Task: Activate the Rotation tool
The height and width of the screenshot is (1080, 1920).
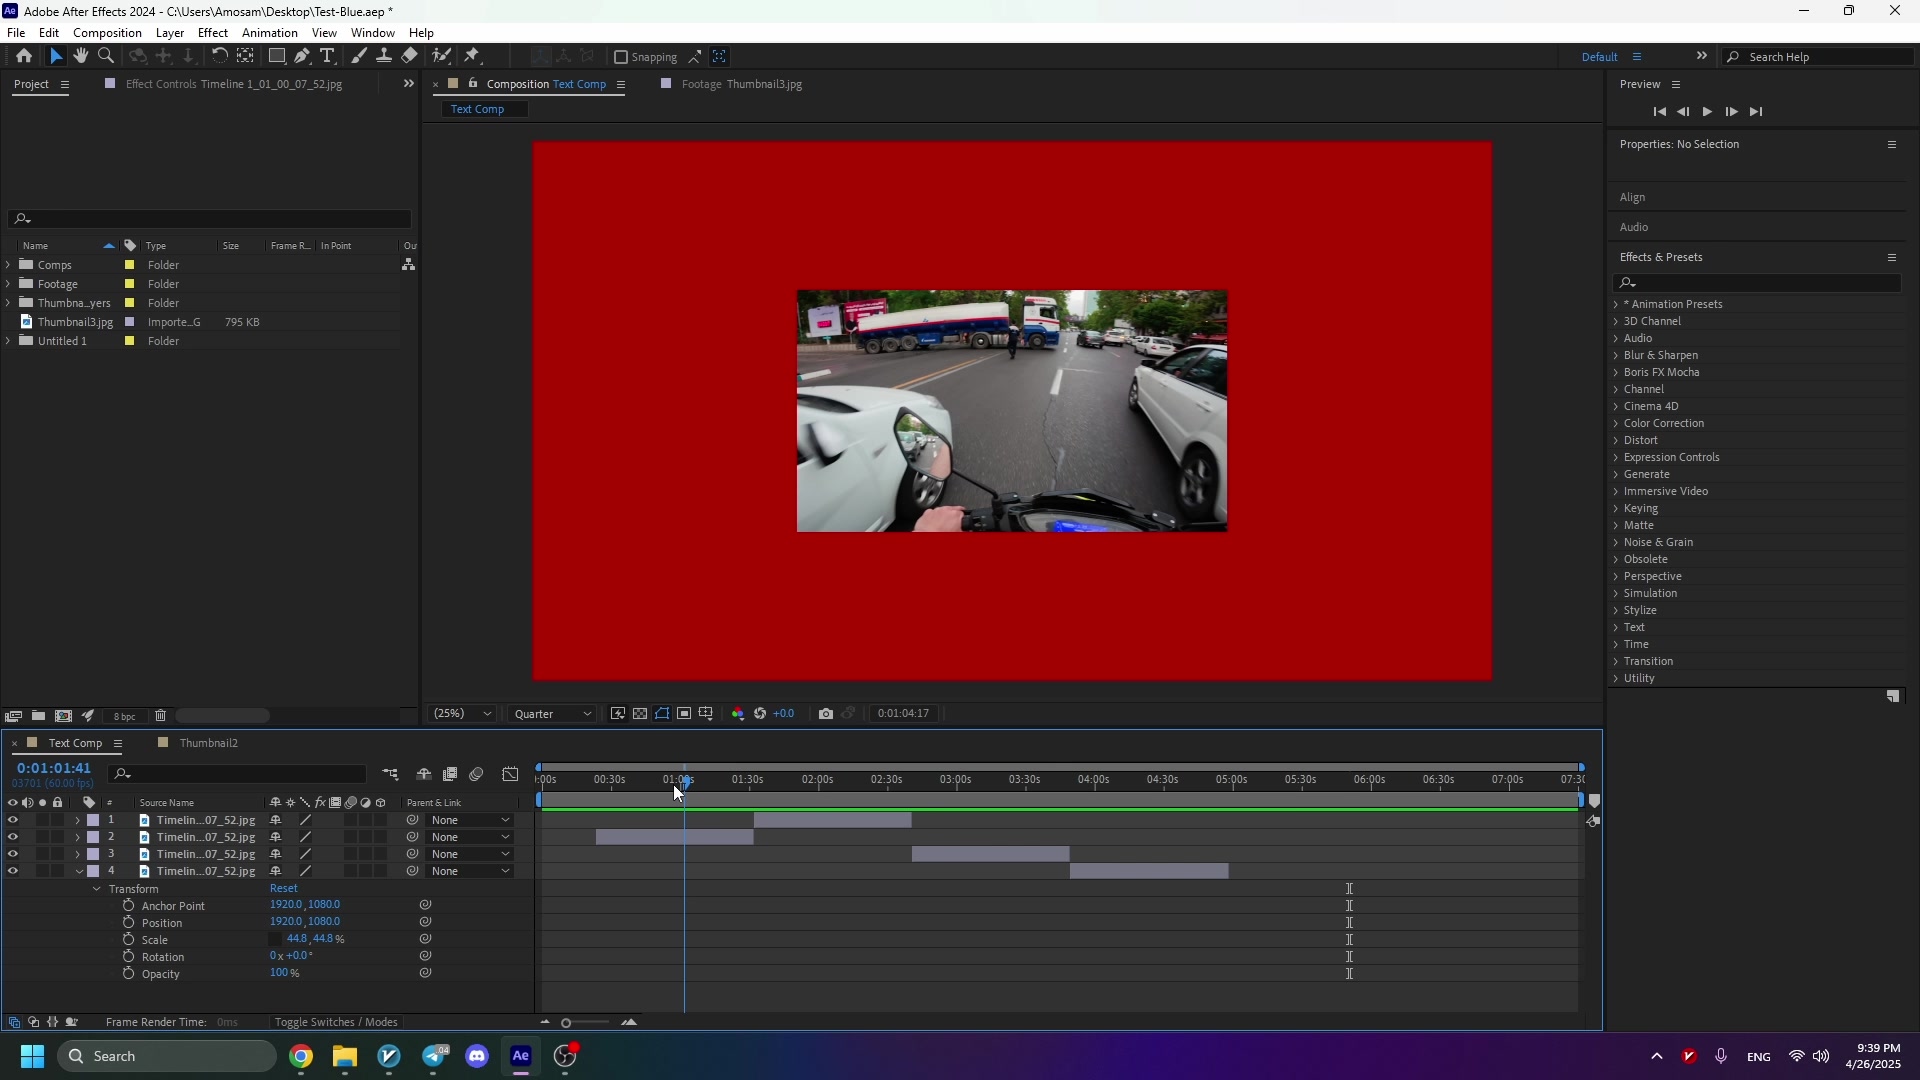Action: 219,57
